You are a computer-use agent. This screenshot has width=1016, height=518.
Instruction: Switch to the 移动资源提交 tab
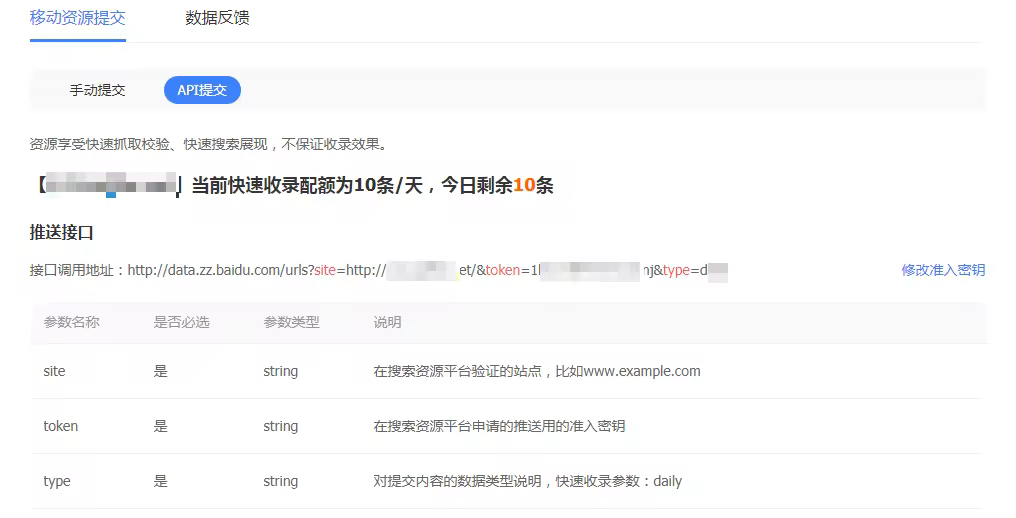pyautogui.click(x=78, y=18)
